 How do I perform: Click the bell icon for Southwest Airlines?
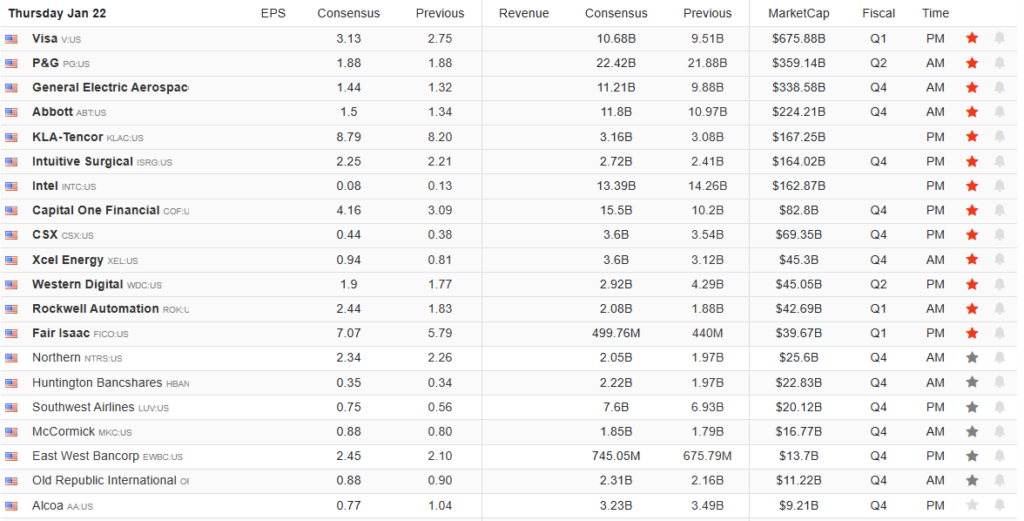pos(999,407)
